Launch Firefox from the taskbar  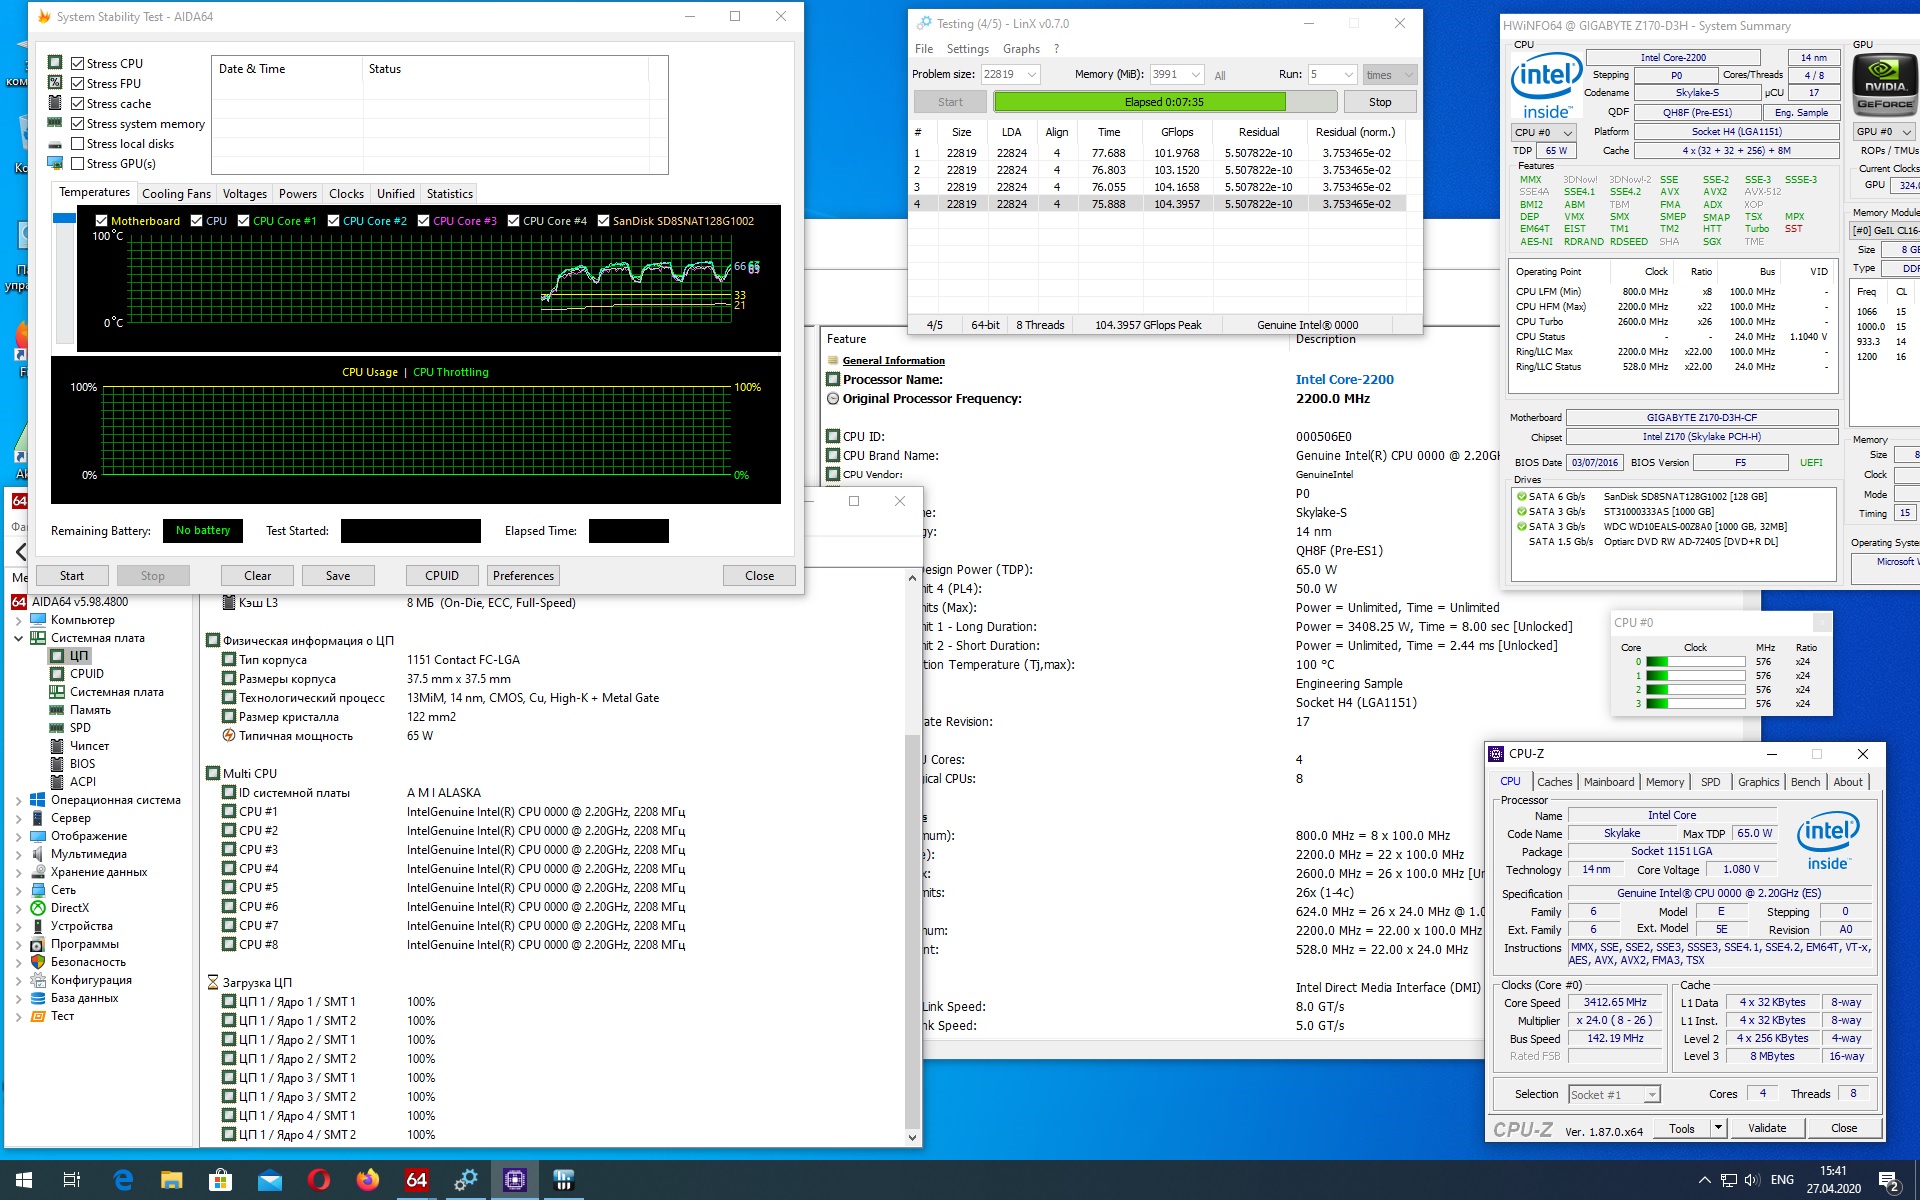(x=368, y=1180)
